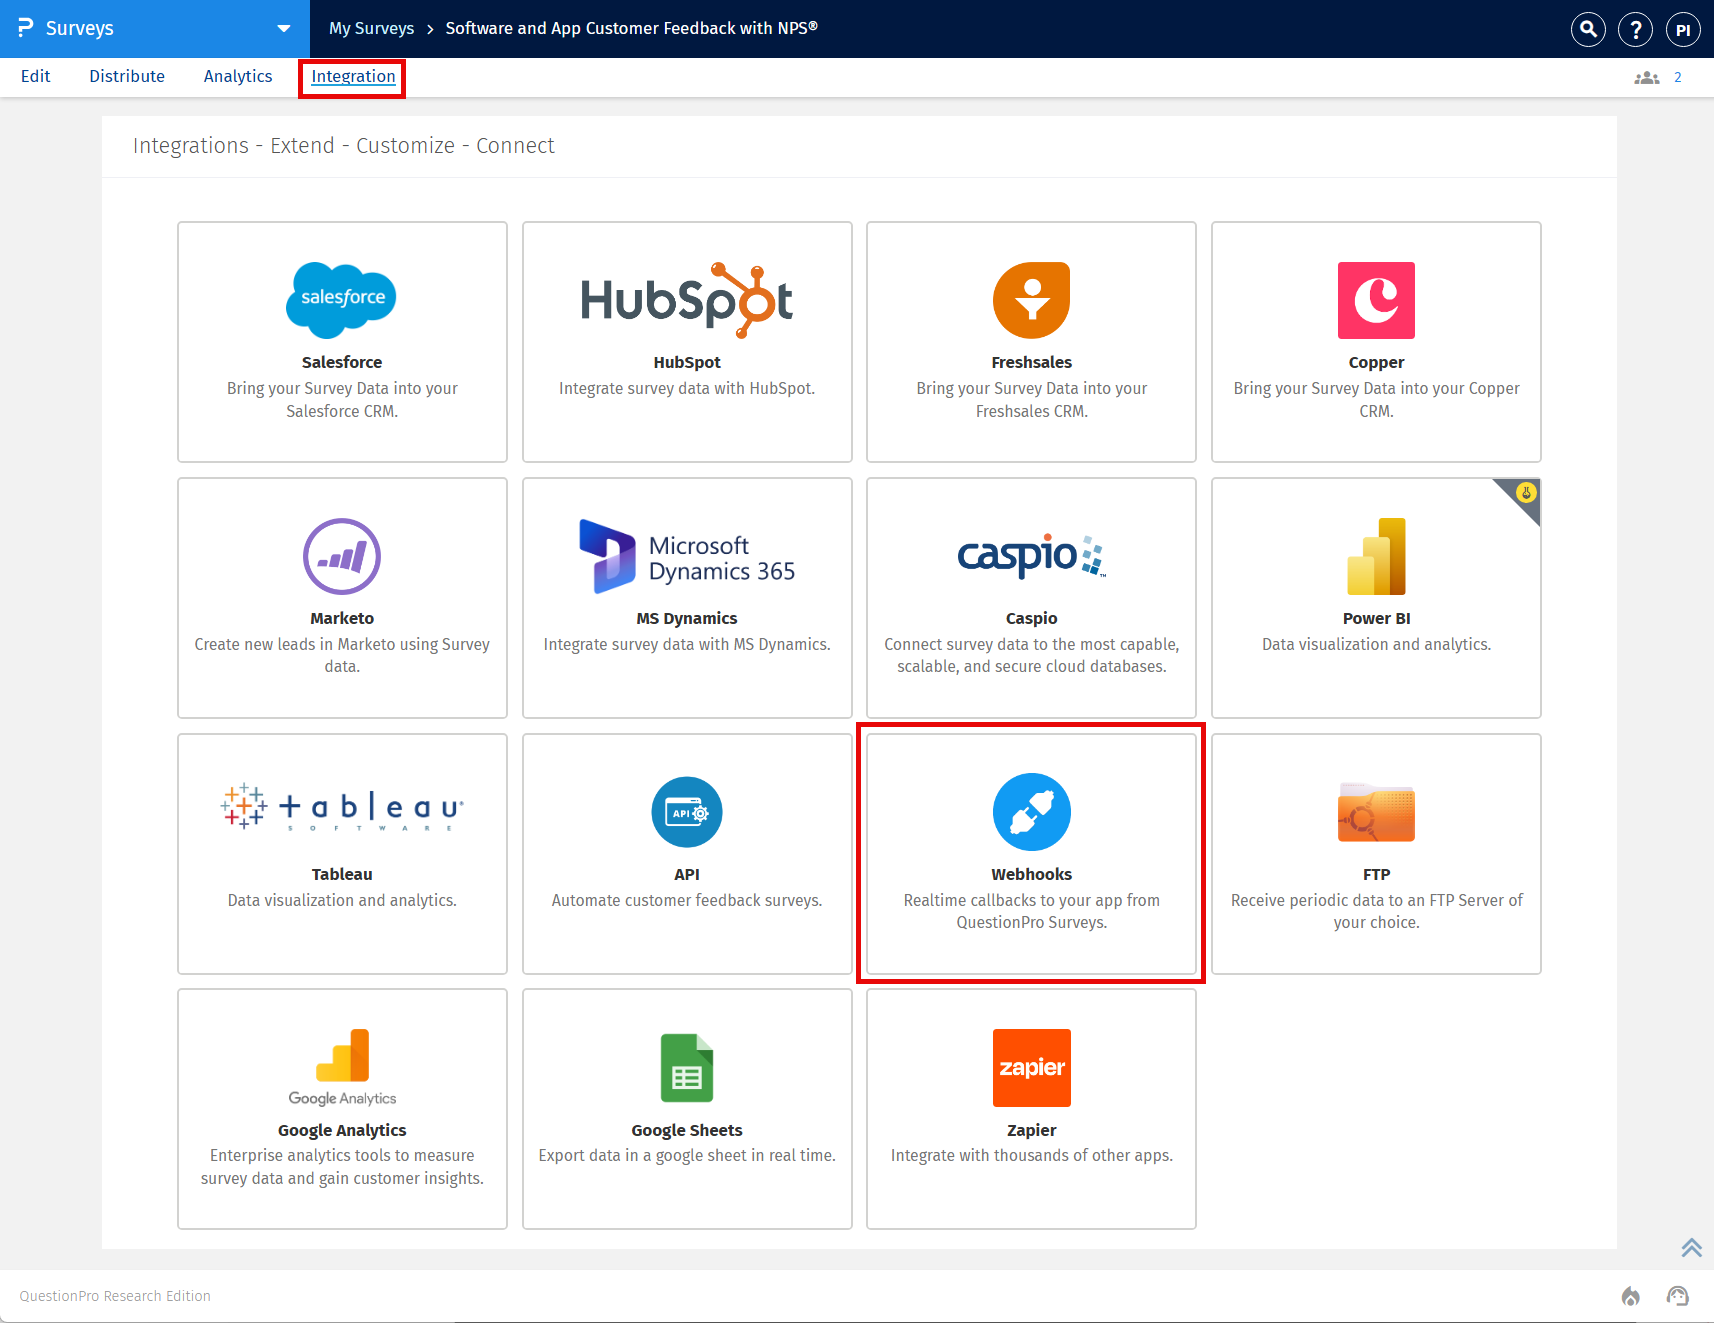Click the headset support icon in footer

[1678, 1296]
